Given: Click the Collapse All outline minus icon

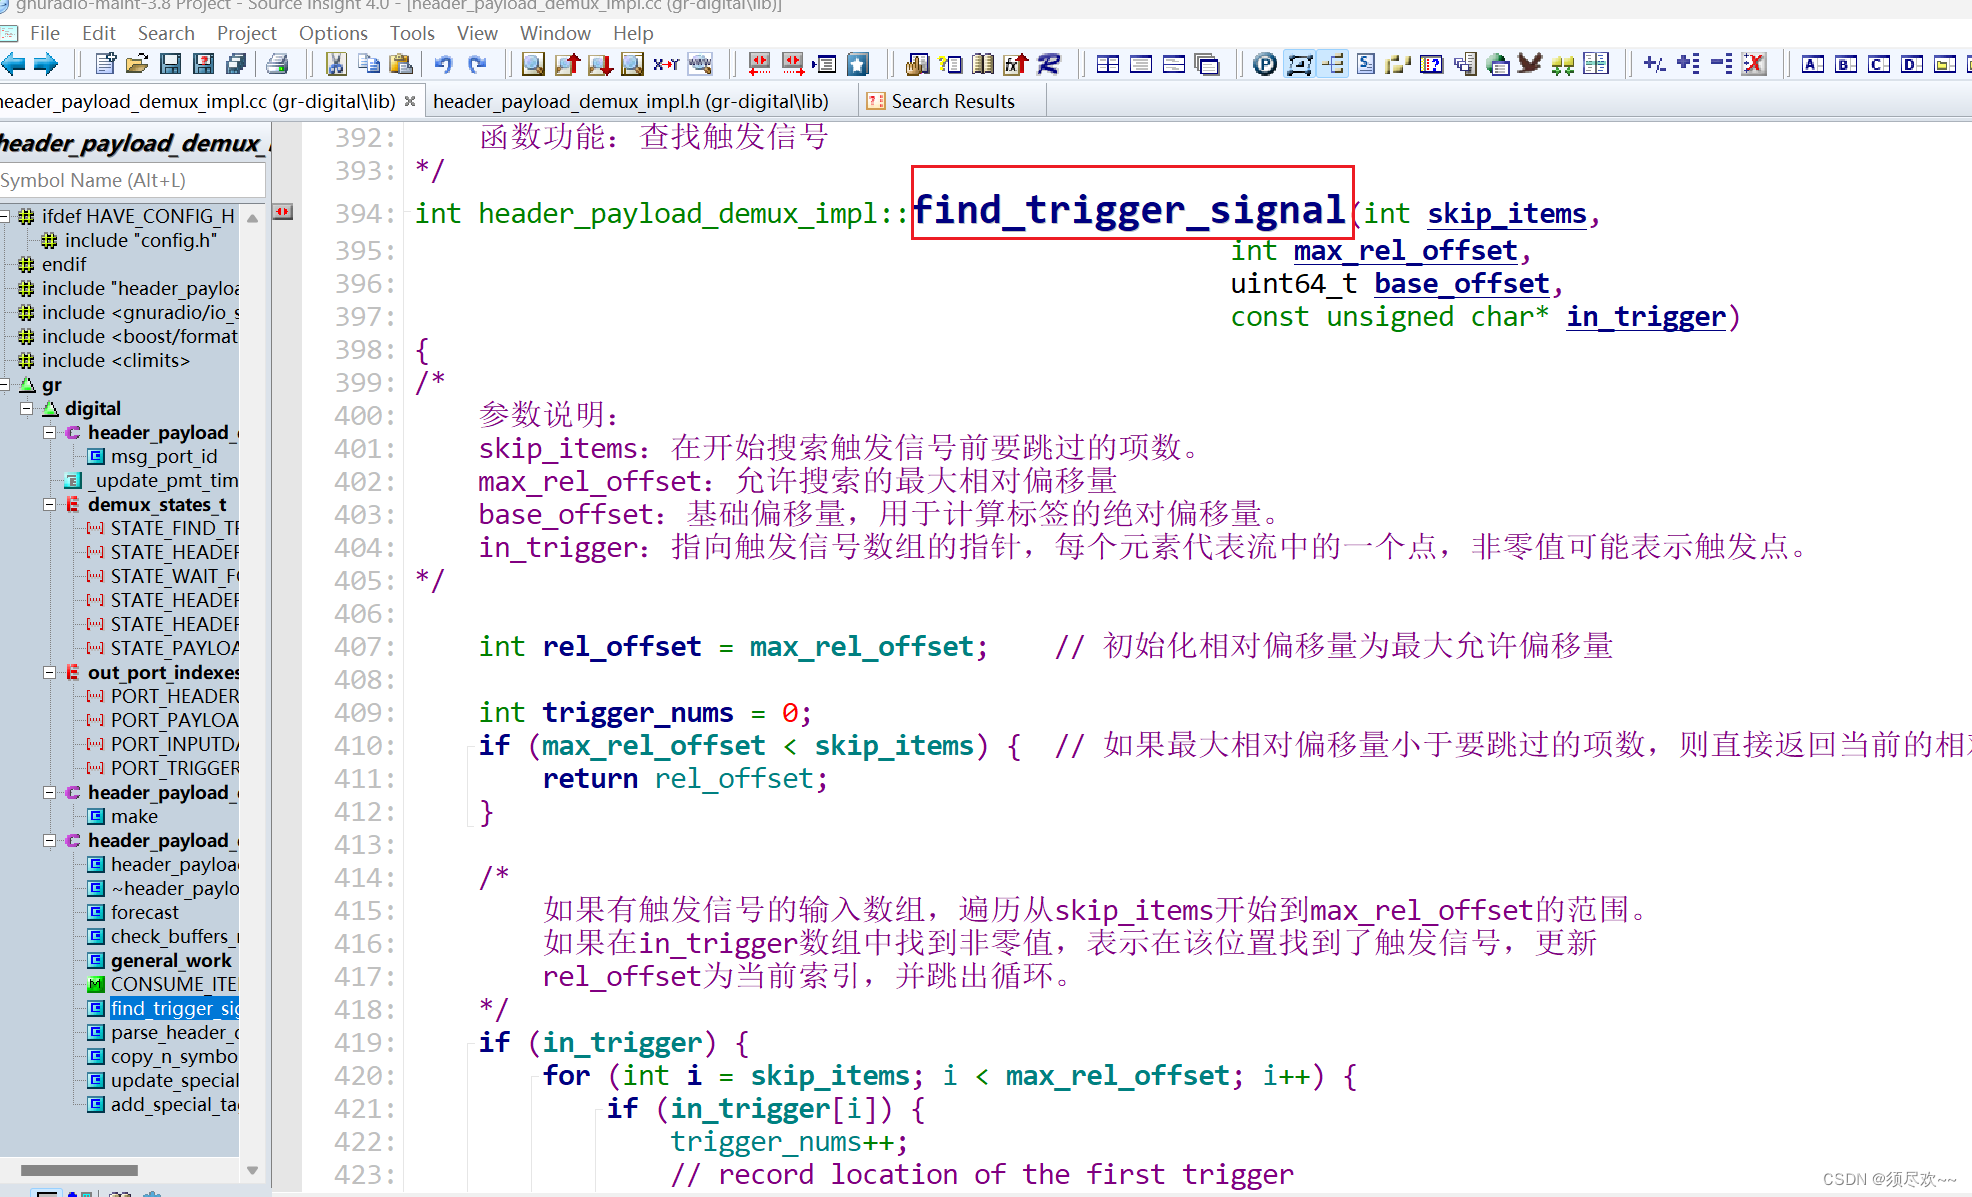Looking at the screenshot, I should 1721,65.
